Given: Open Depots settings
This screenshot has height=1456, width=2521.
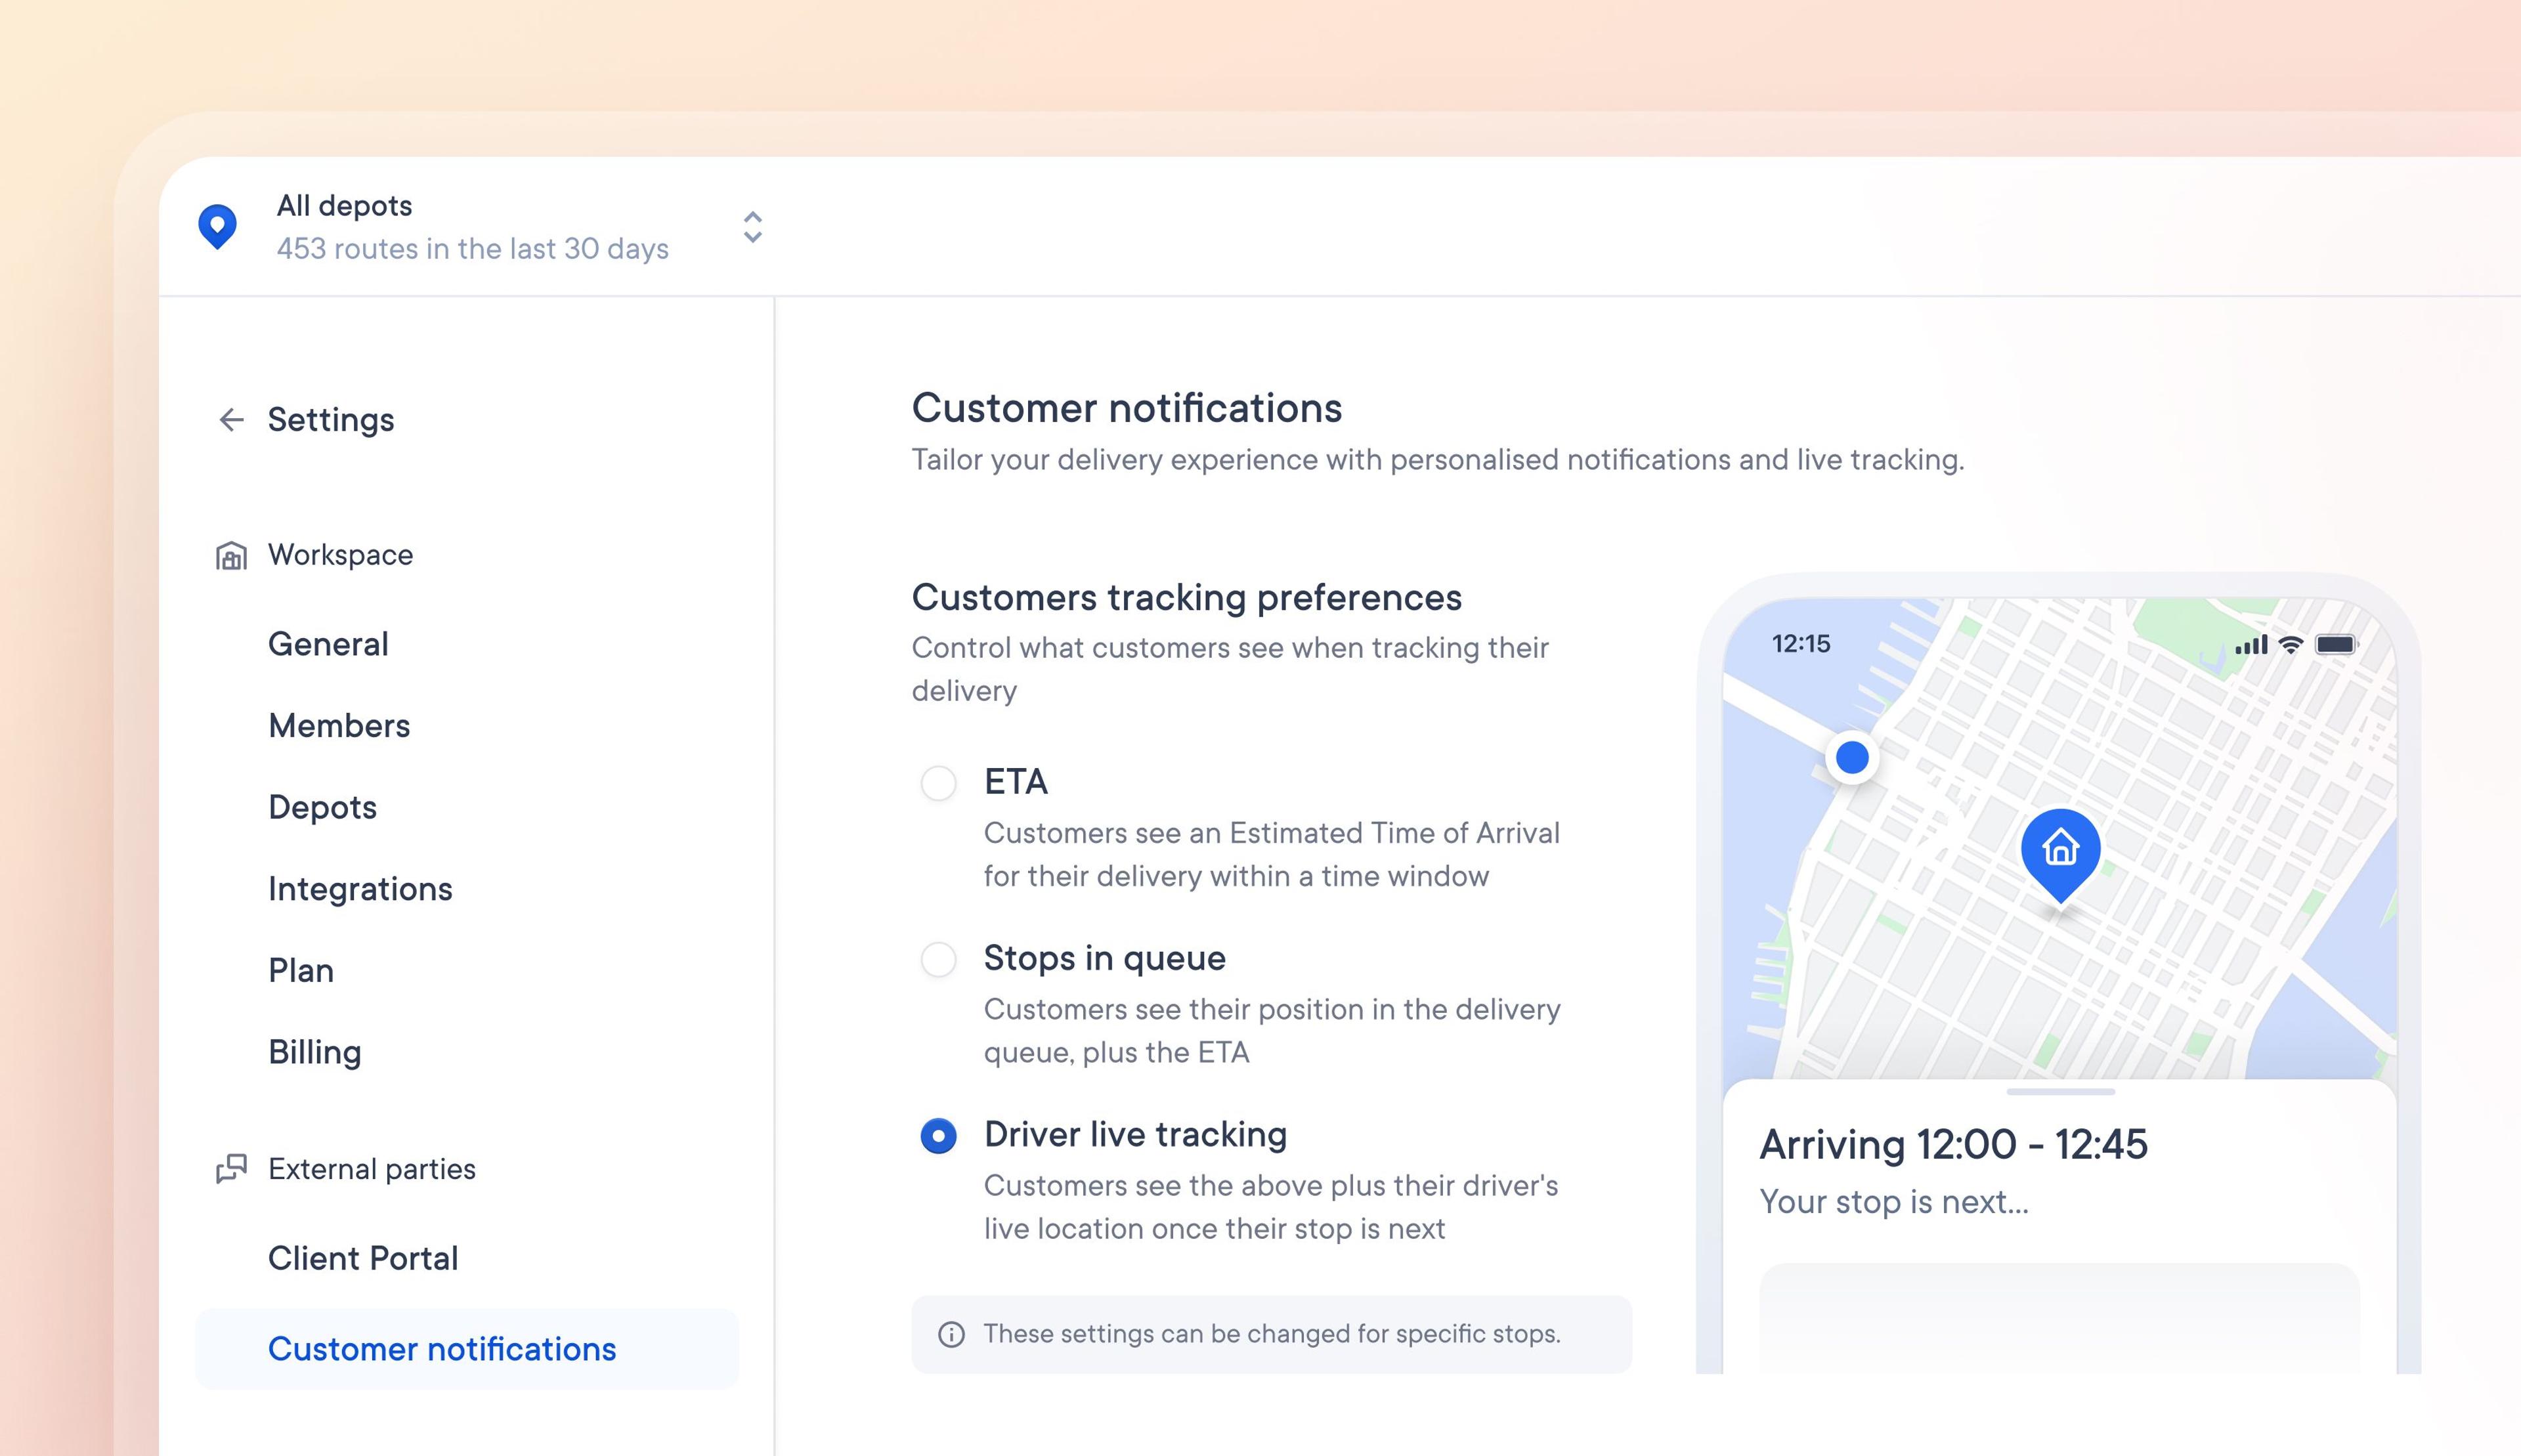Looking at the screenshot, I should (322, 808).
